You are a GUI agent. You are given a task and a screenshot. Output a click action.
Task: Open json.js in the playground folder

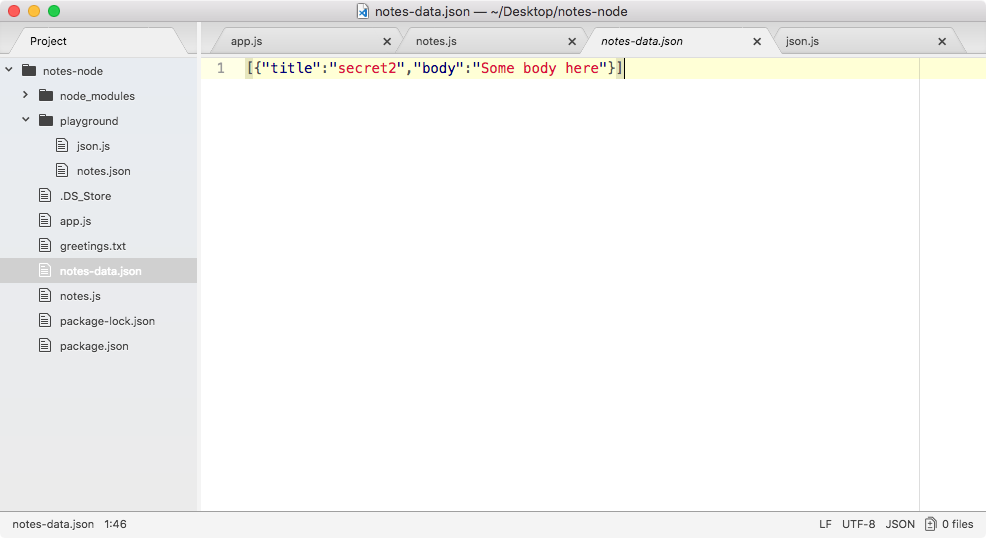(x=93, y=146)
